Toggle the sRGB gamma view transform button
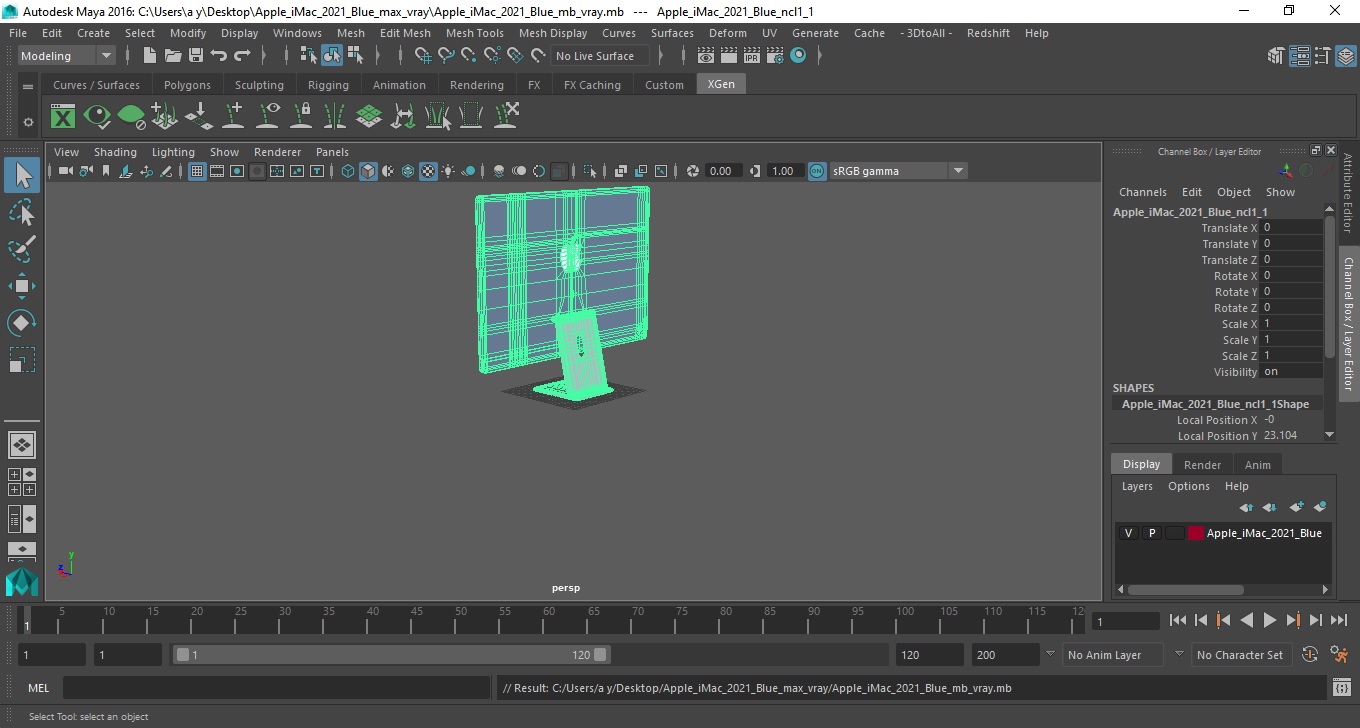This screenshot has width=1360, height=728. click(817, 171)
